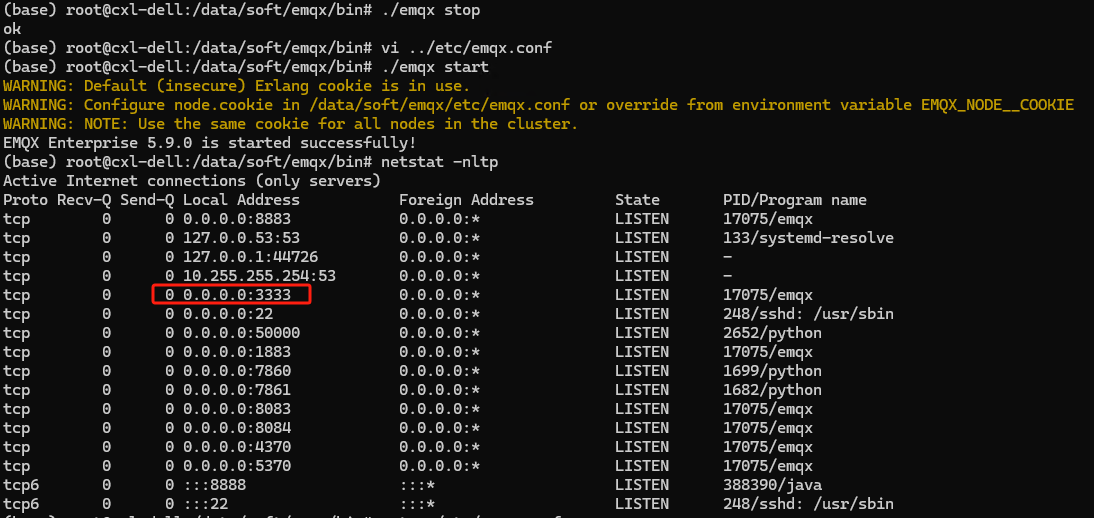The width and height of the screenshot is (1094, 518).
Task: Click the './emqx stop' command text
Action: coord(430,10)
